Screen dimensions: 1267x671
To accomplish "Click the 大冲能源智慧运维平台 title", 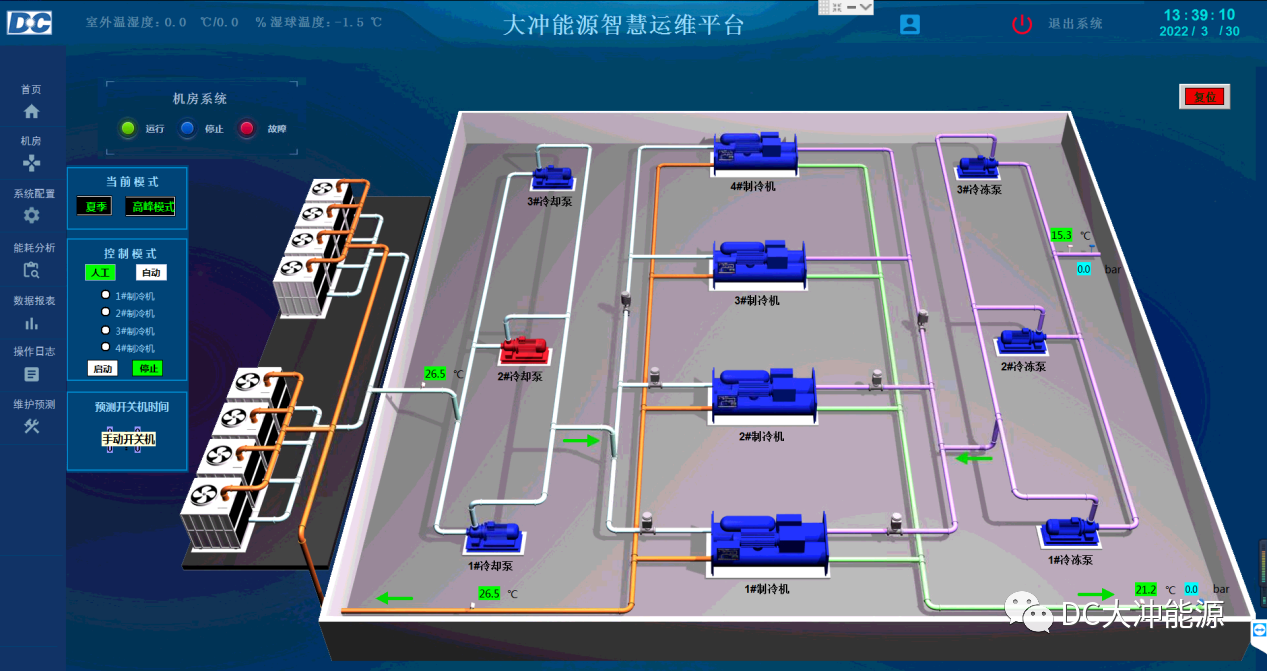I will click(x=624, y=25).
